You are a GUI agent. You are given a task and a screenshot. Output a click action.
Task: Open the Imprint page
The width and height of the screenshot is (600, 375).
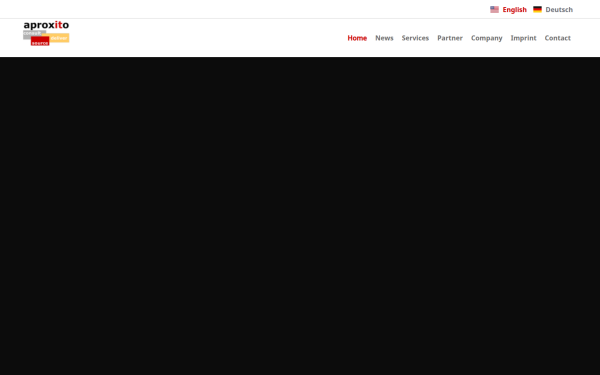[x=523, y=38]
